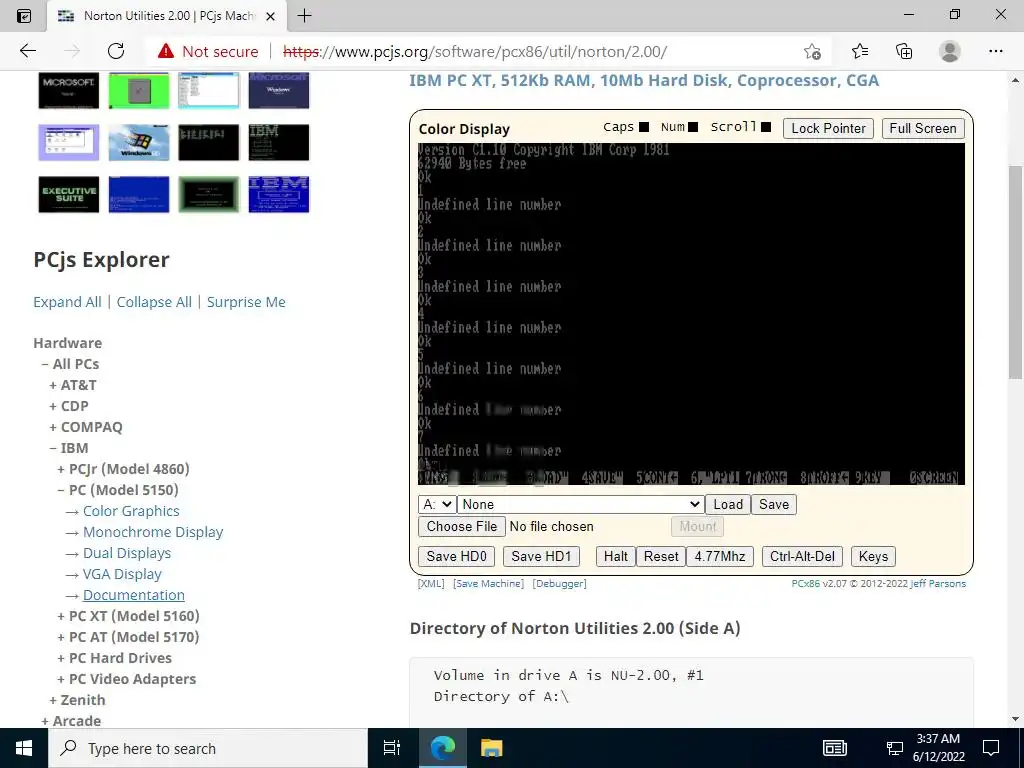Click the Save diskette button
1024x768 pixels.
774,504
